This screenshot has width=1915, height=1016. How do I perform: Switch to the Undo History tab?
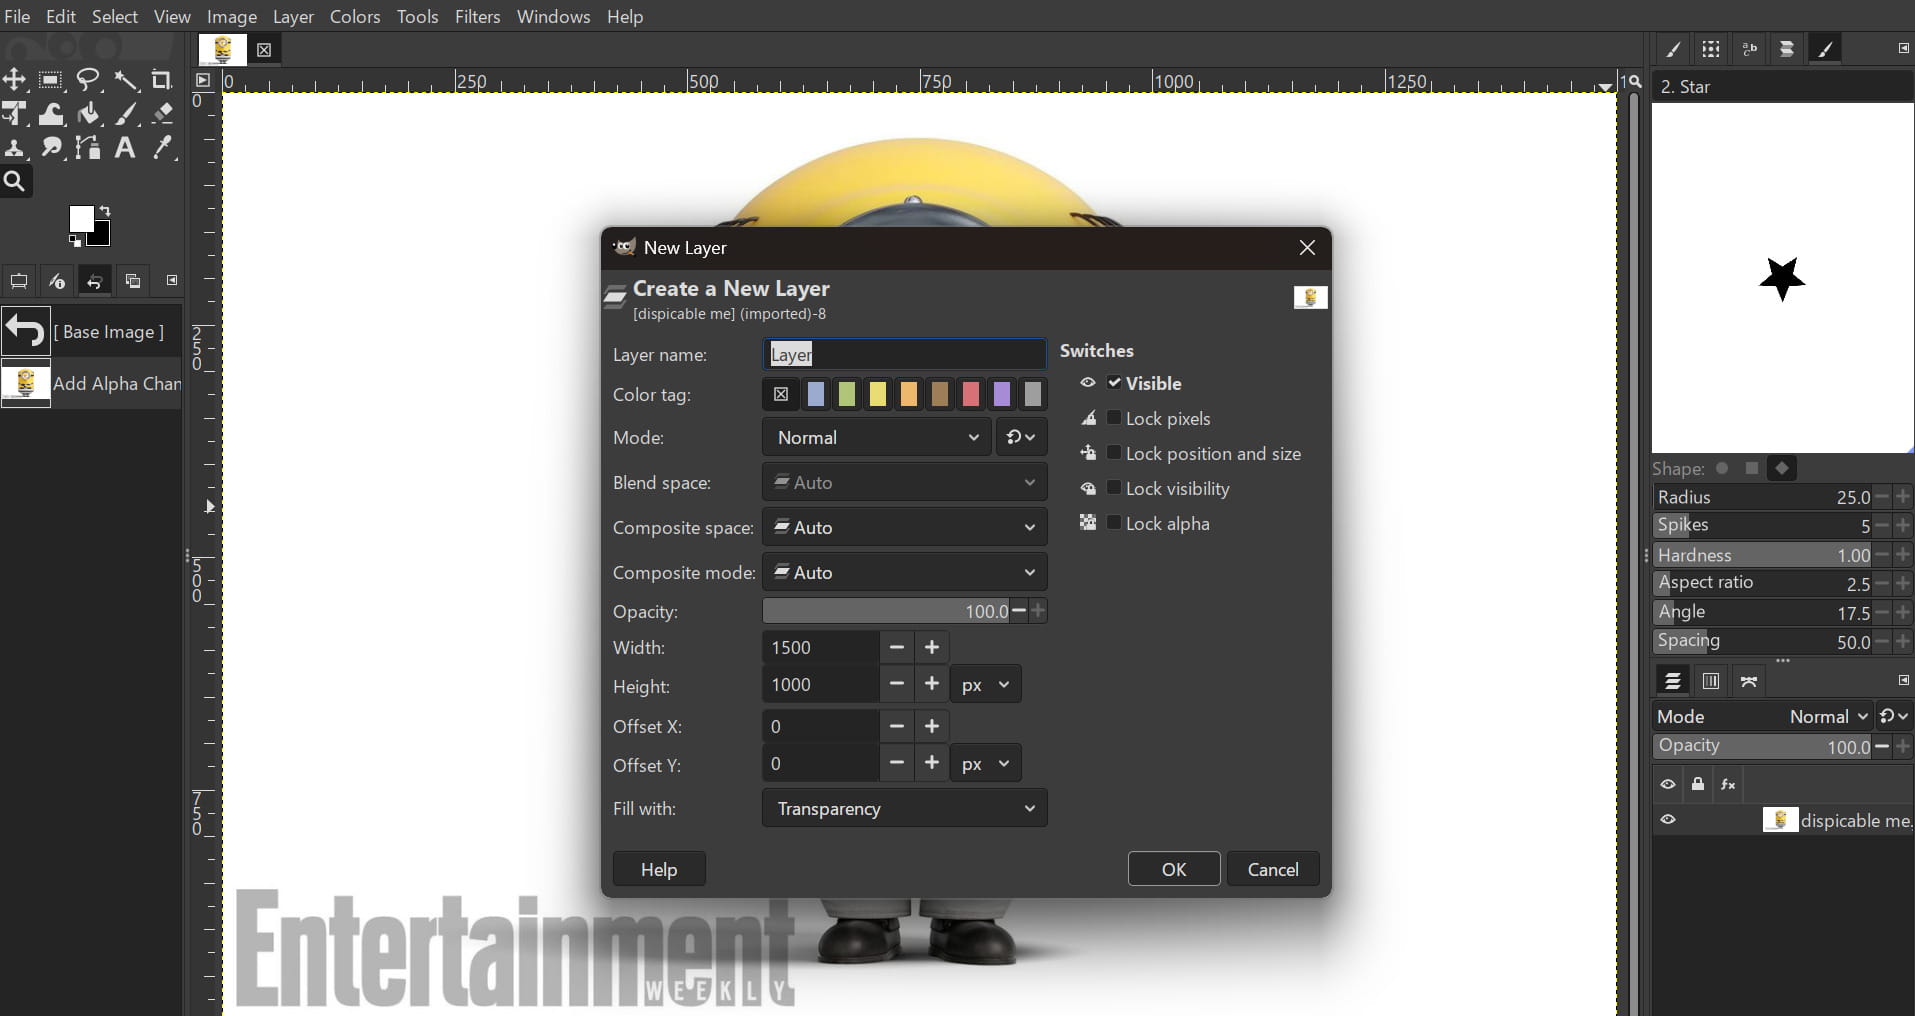pyautogui.click(x=94, y=281)
